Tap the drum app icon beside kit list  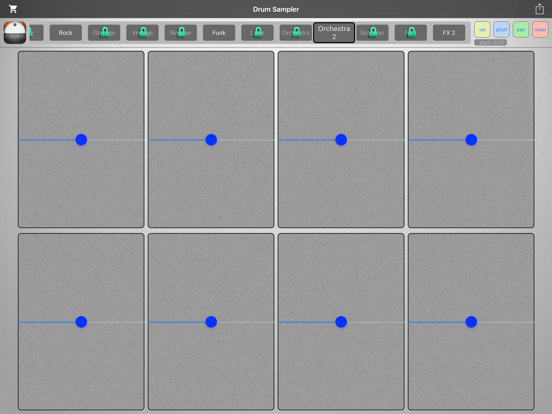[15, 32]
